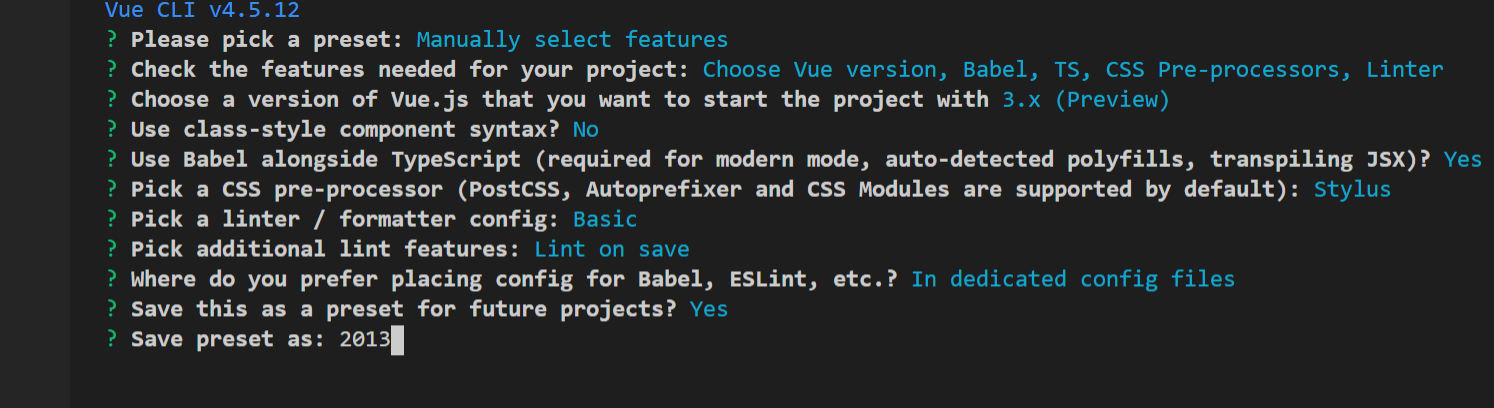Click the '3.x (Preview)' version answer
Image resolution: width=1494 pixels, height=408 pixels.
tap(1086, 100)
